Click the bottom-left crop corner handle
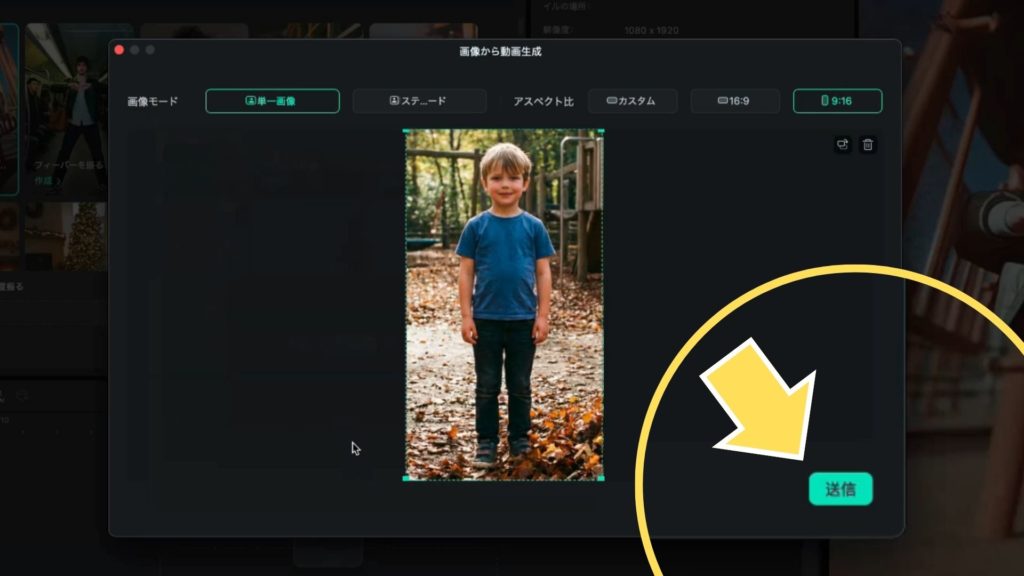 (x=406, y=478)
